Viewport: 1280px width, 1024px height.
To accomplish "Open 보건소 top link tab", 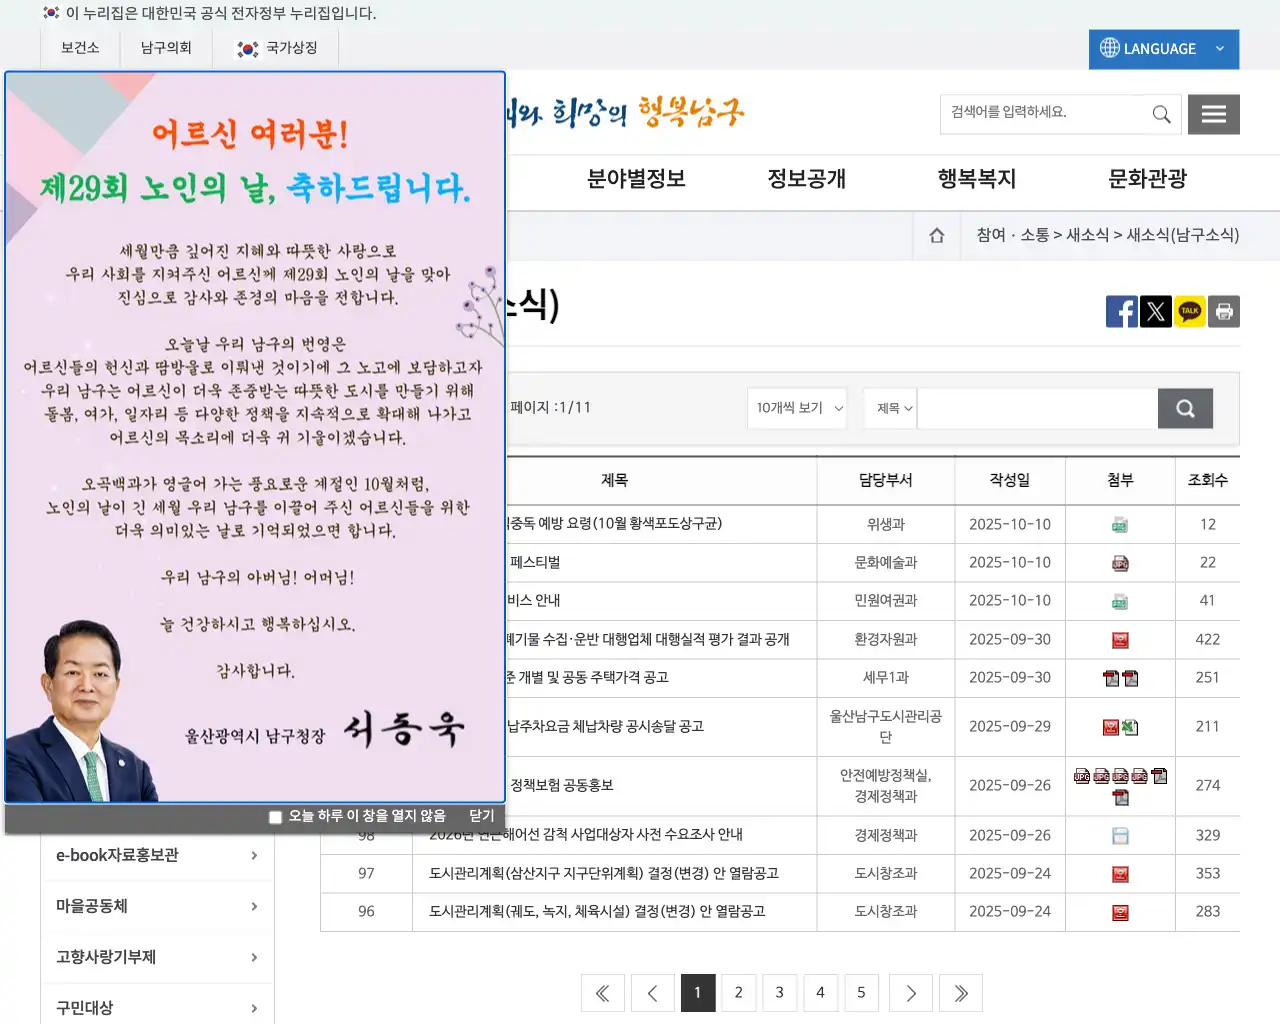I will point(80,48).
